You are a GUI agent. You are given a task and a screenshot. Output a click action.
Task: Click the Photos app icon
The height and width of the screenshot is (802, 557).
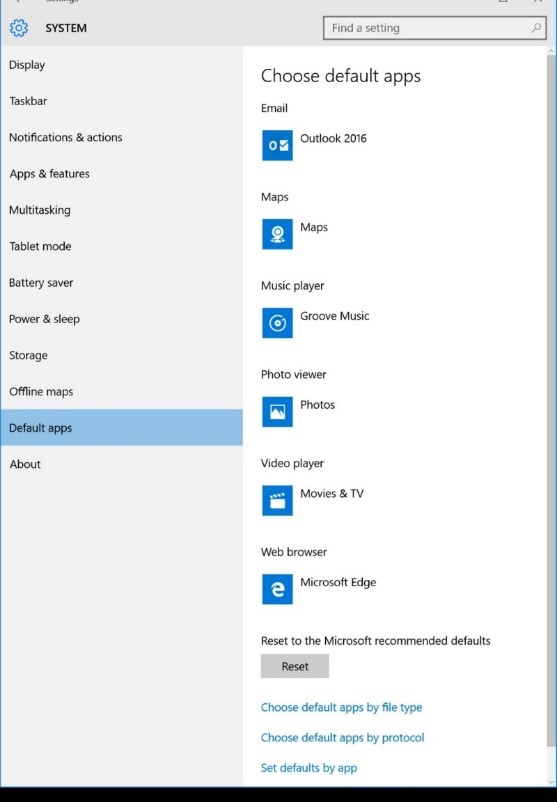[x=277, y=412]
